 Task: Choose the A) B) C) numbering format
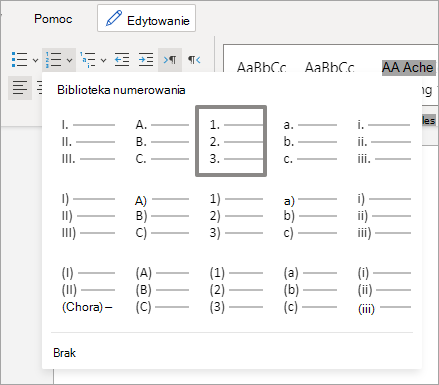162,216
